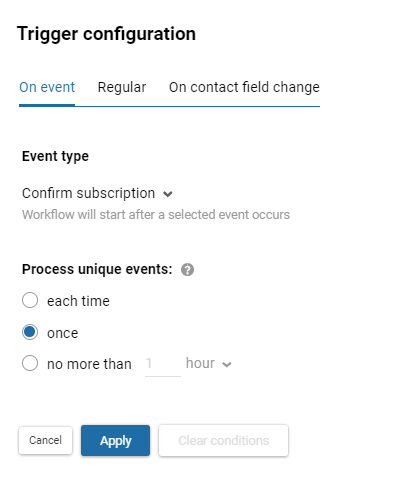
Task: Click the Clear conditions button
Action: [x=223, y=440]
